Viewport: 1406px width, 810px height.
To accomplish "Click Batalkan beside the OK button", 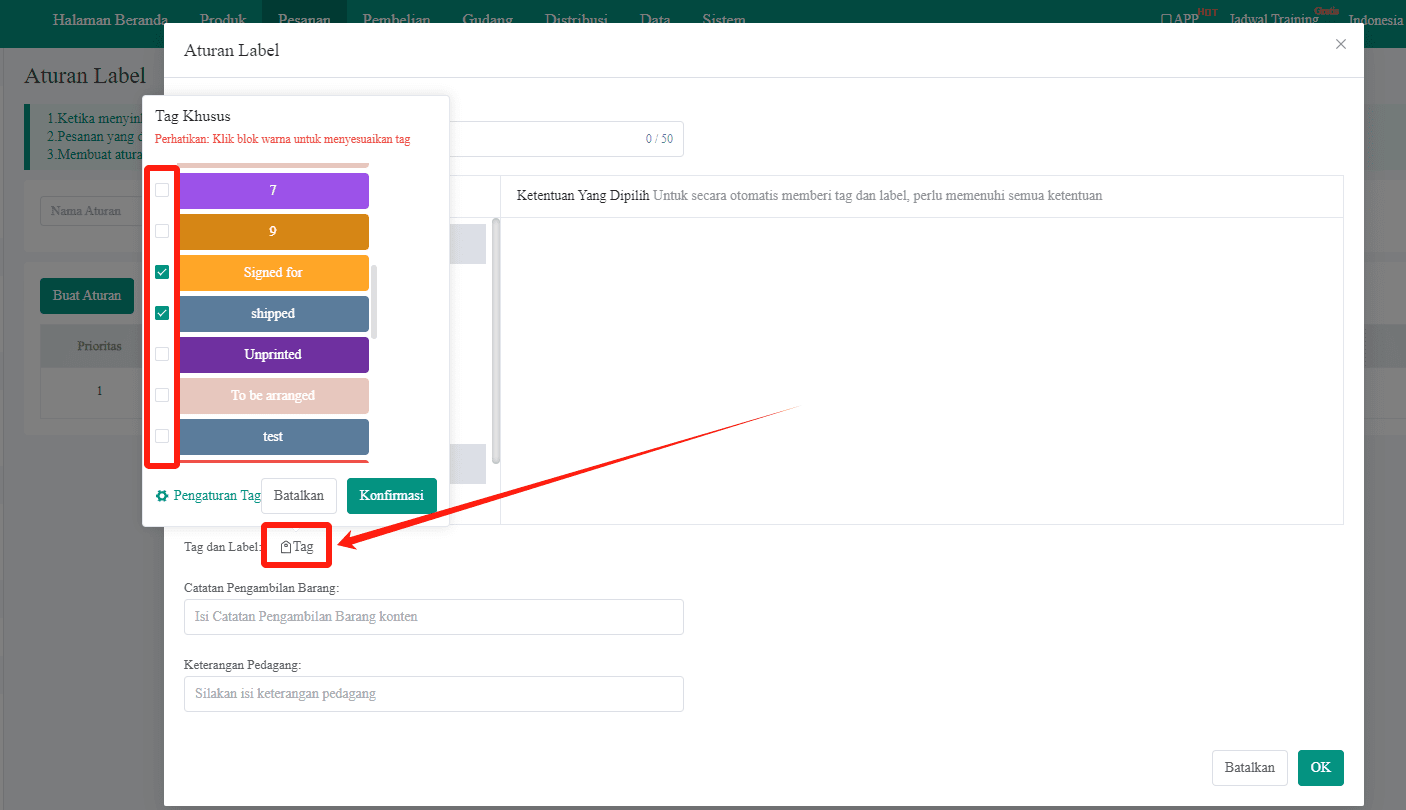I will (1250, 768).
